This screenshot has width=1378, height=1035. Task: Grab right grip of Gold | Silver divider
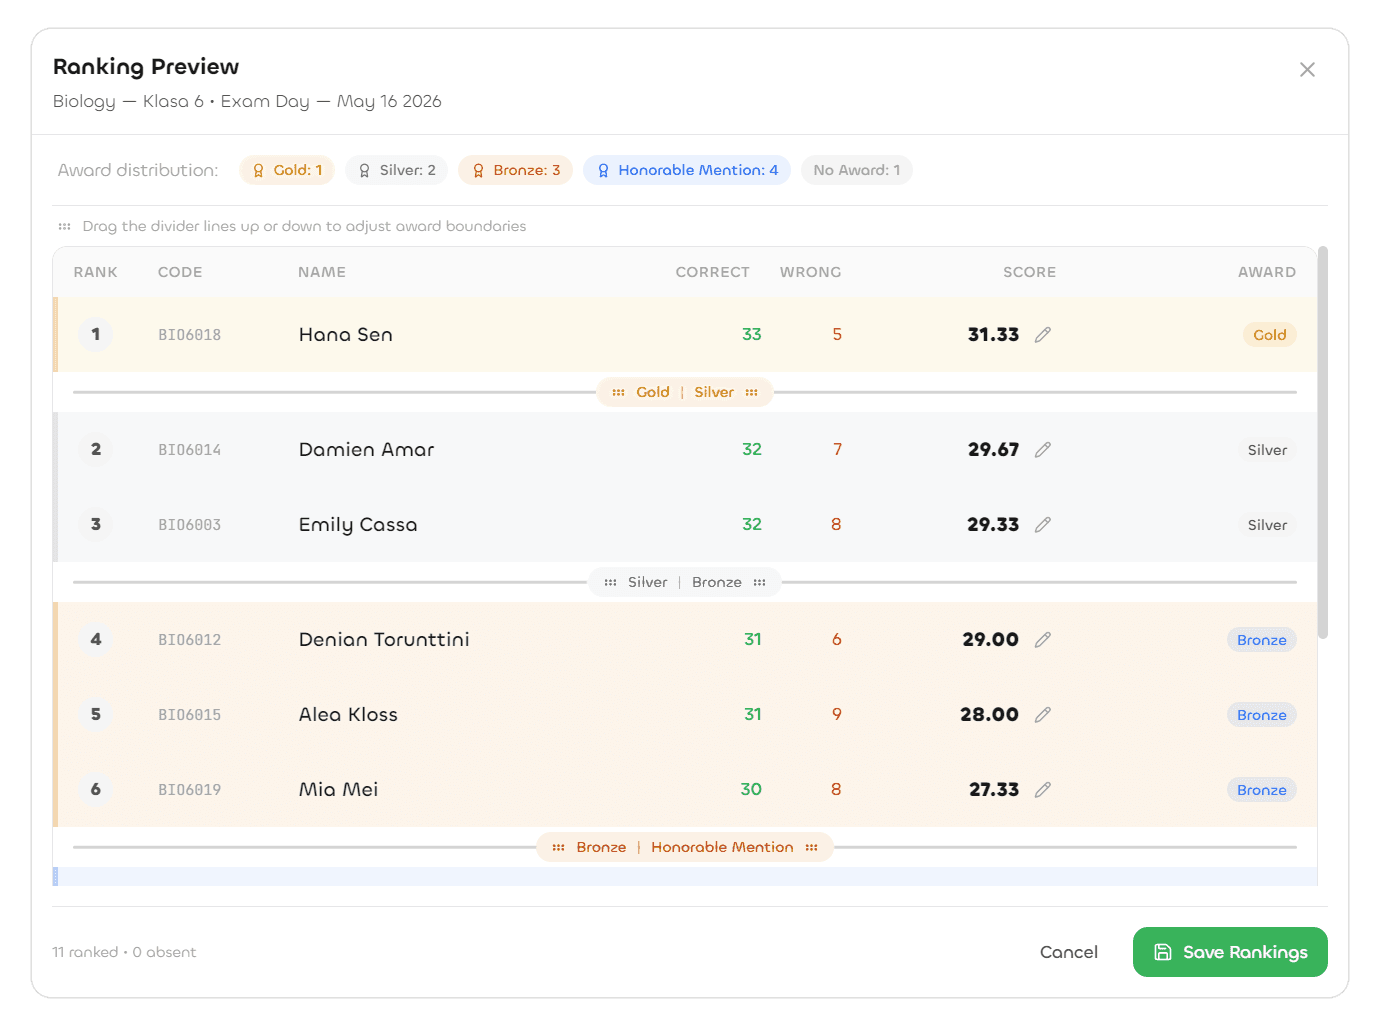(751, 392)
